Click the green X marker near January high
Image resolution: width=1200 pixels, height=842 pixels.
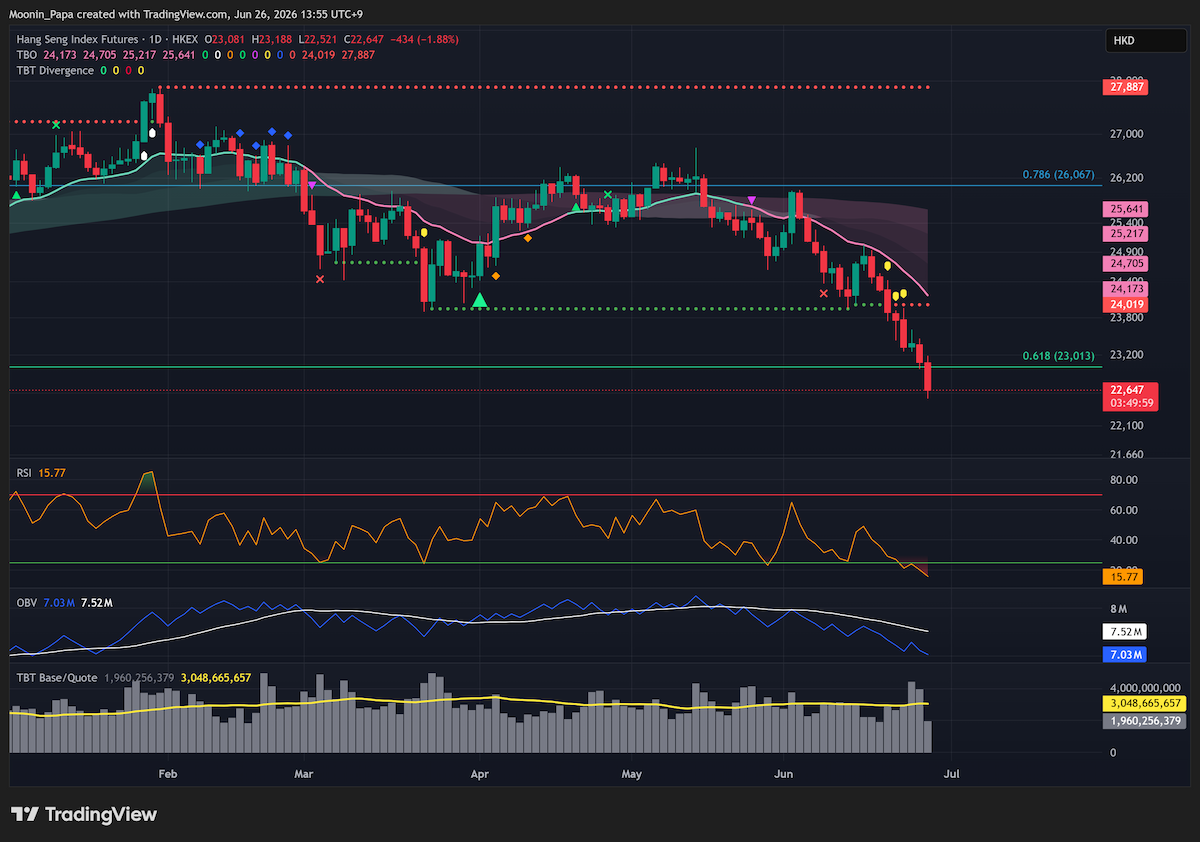tap(56, 125)
